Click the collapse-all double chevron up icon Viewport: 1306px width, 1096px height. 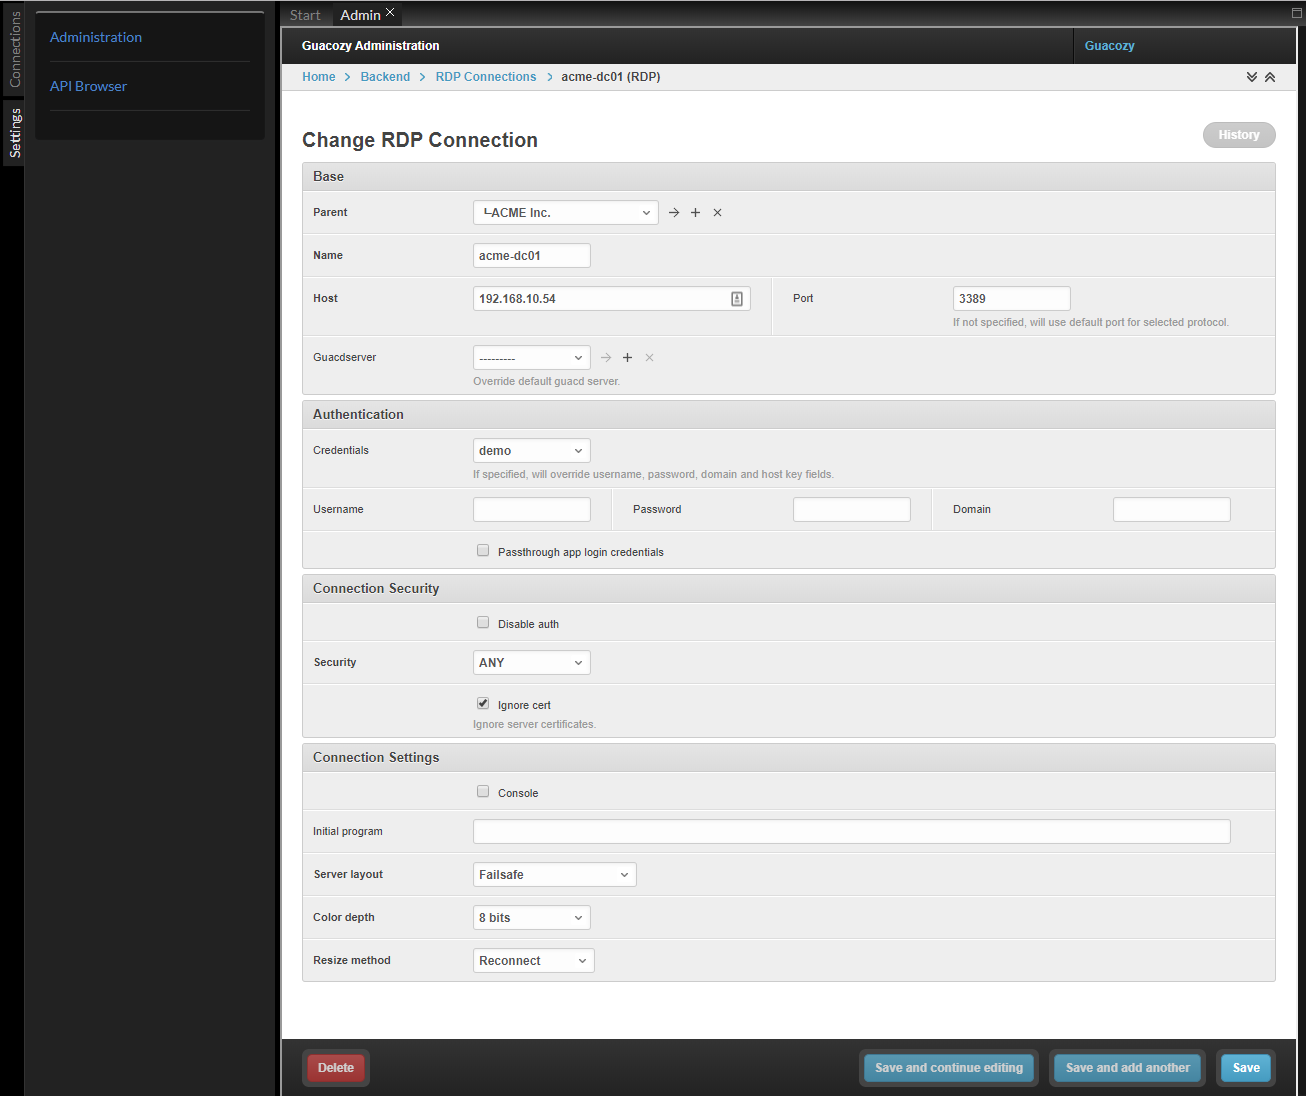click(x=1270, y=77)
